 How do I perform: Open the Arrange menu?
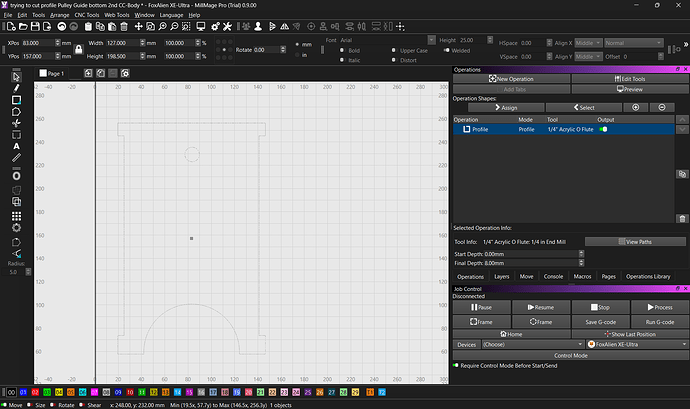coord(59,15)
